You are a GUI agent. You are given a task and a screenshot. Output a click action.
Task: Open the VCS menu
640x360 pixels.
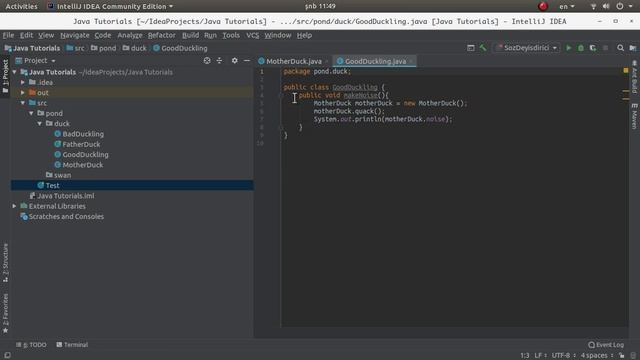[252, 35]
